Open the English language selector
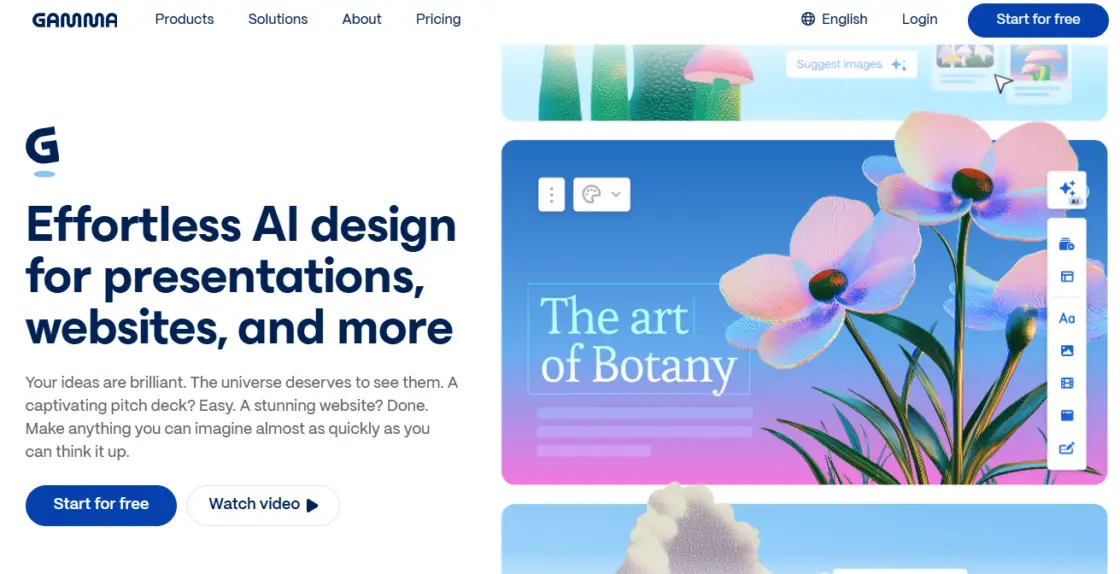The image size is (1120, 574). tap(834, 19)
